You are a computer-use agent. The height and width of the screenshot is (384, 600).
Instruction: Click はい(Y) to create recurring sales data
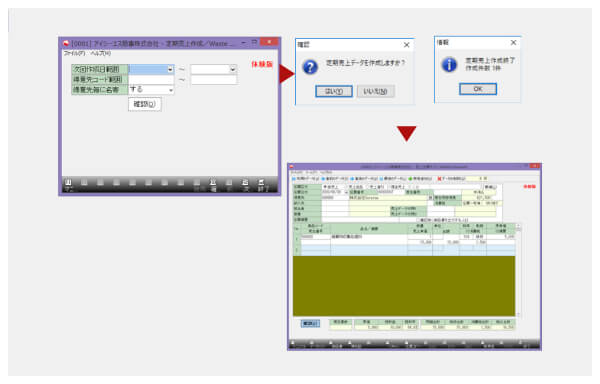click(334, 91)
